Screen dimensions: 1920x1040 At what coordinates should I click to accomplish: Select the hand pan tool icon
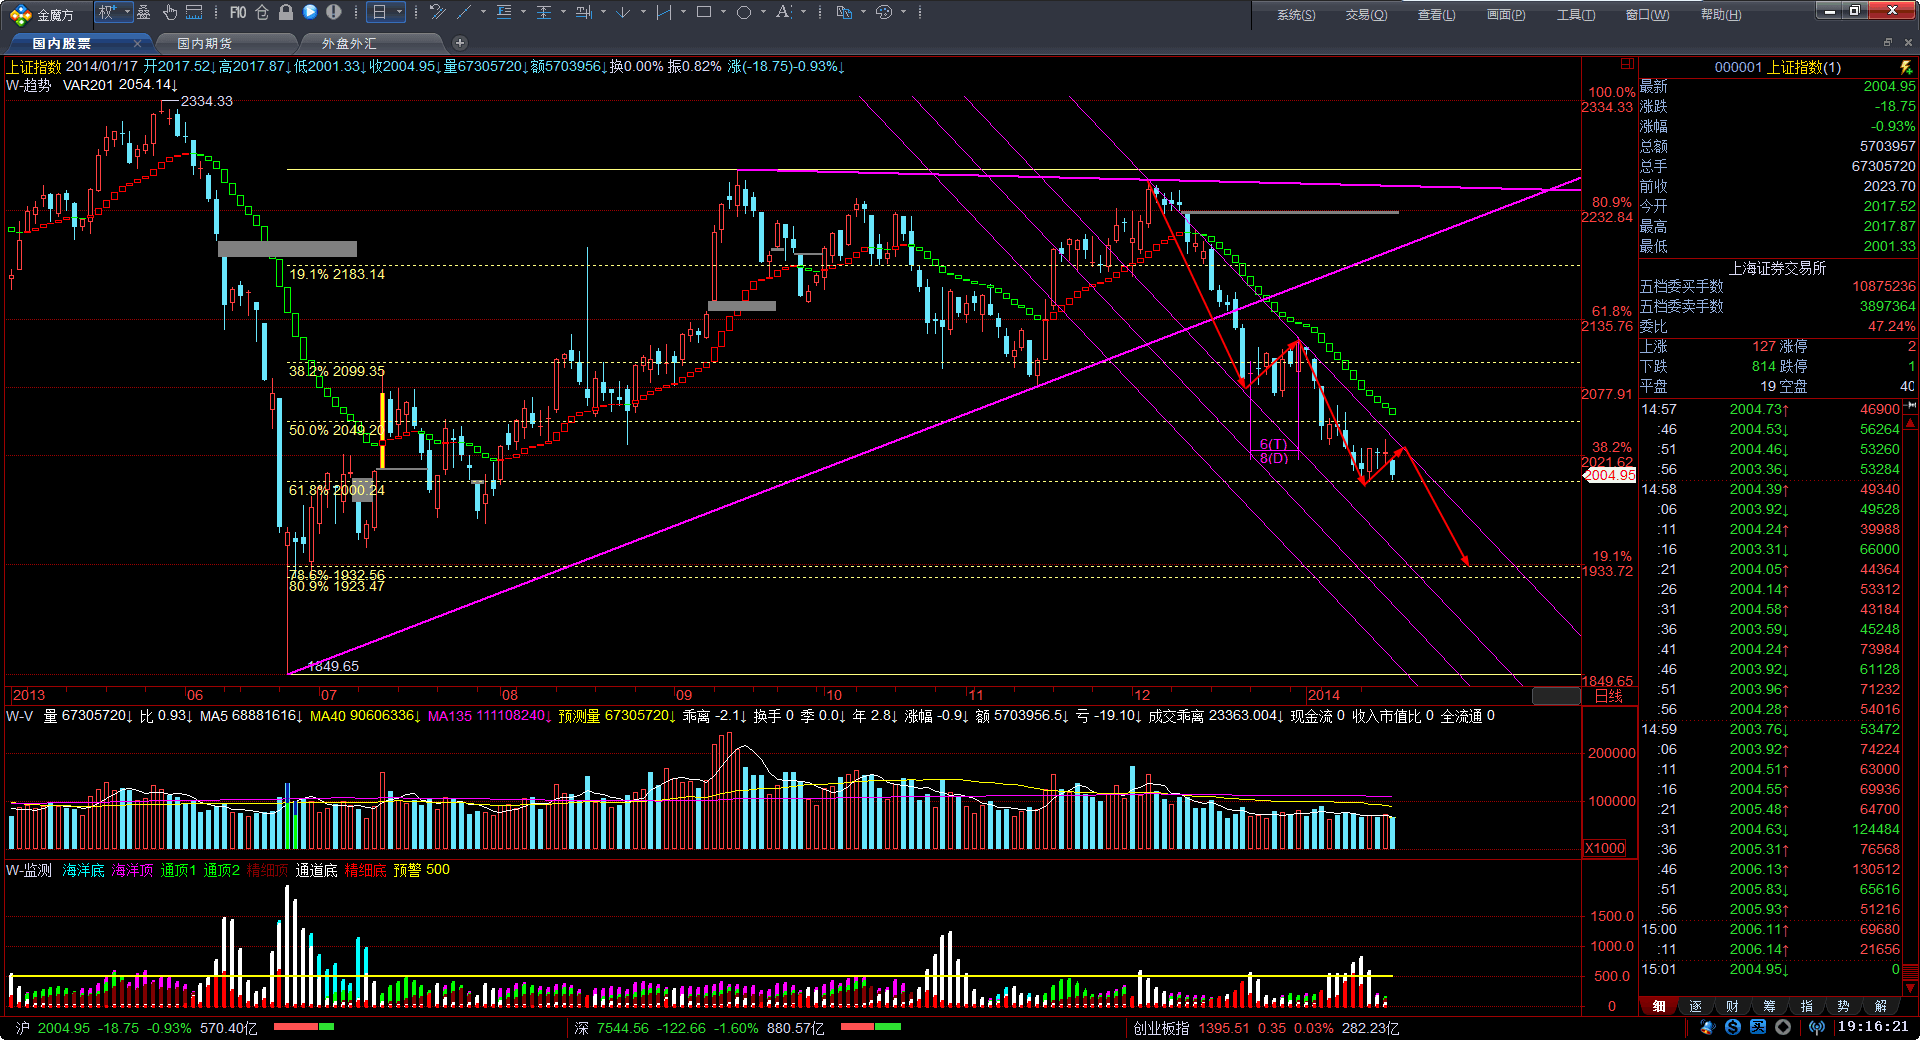(169, 13)
